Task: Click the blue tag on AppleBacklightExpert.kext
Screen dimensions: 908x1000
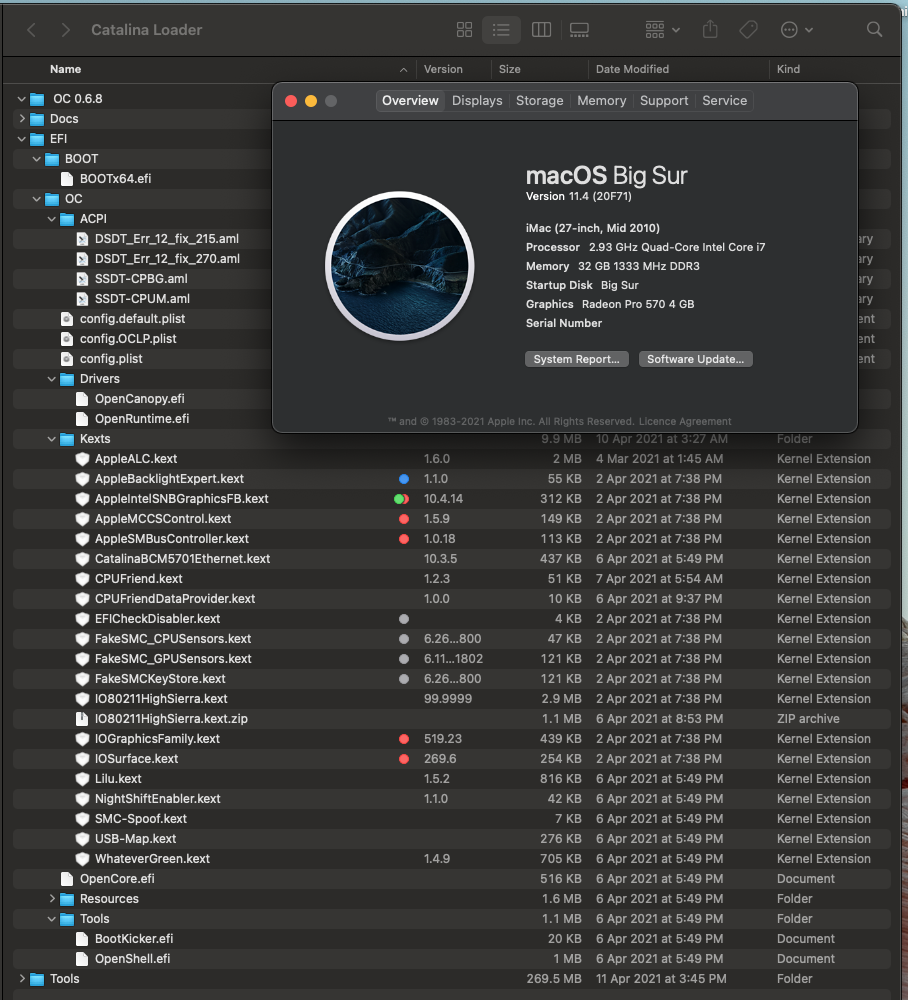Action: [x=404, y=479]
